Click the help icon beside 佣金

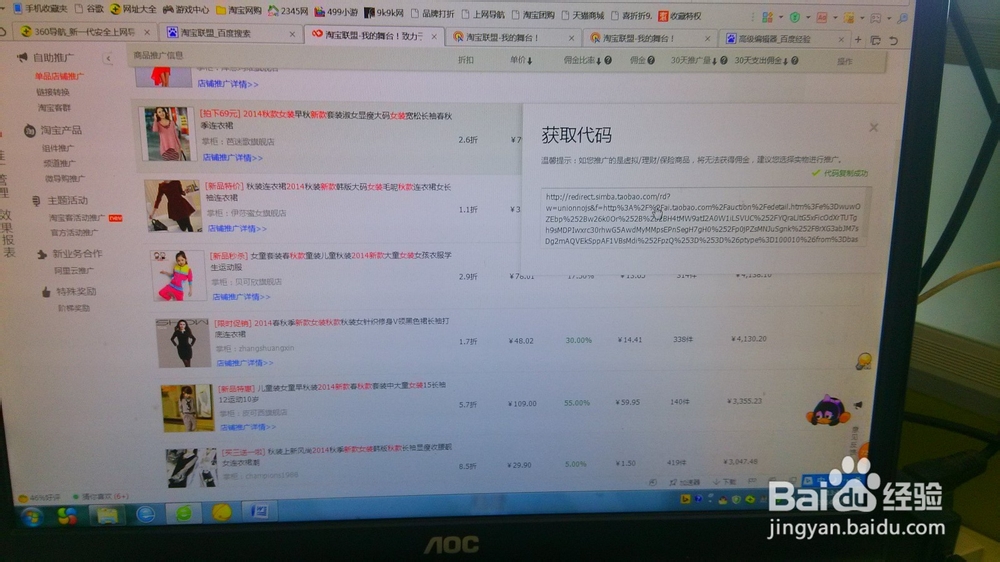(x=651, y=61)
